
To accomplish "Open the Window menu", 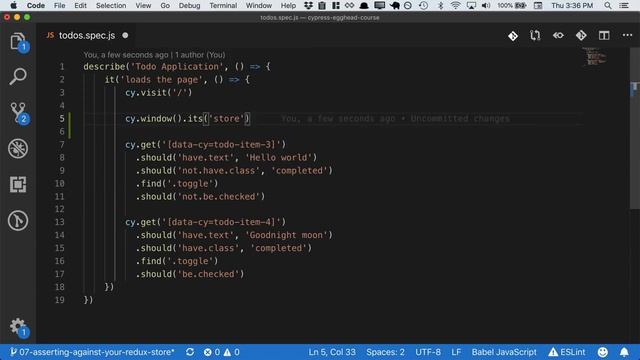I will click(259, 6).
